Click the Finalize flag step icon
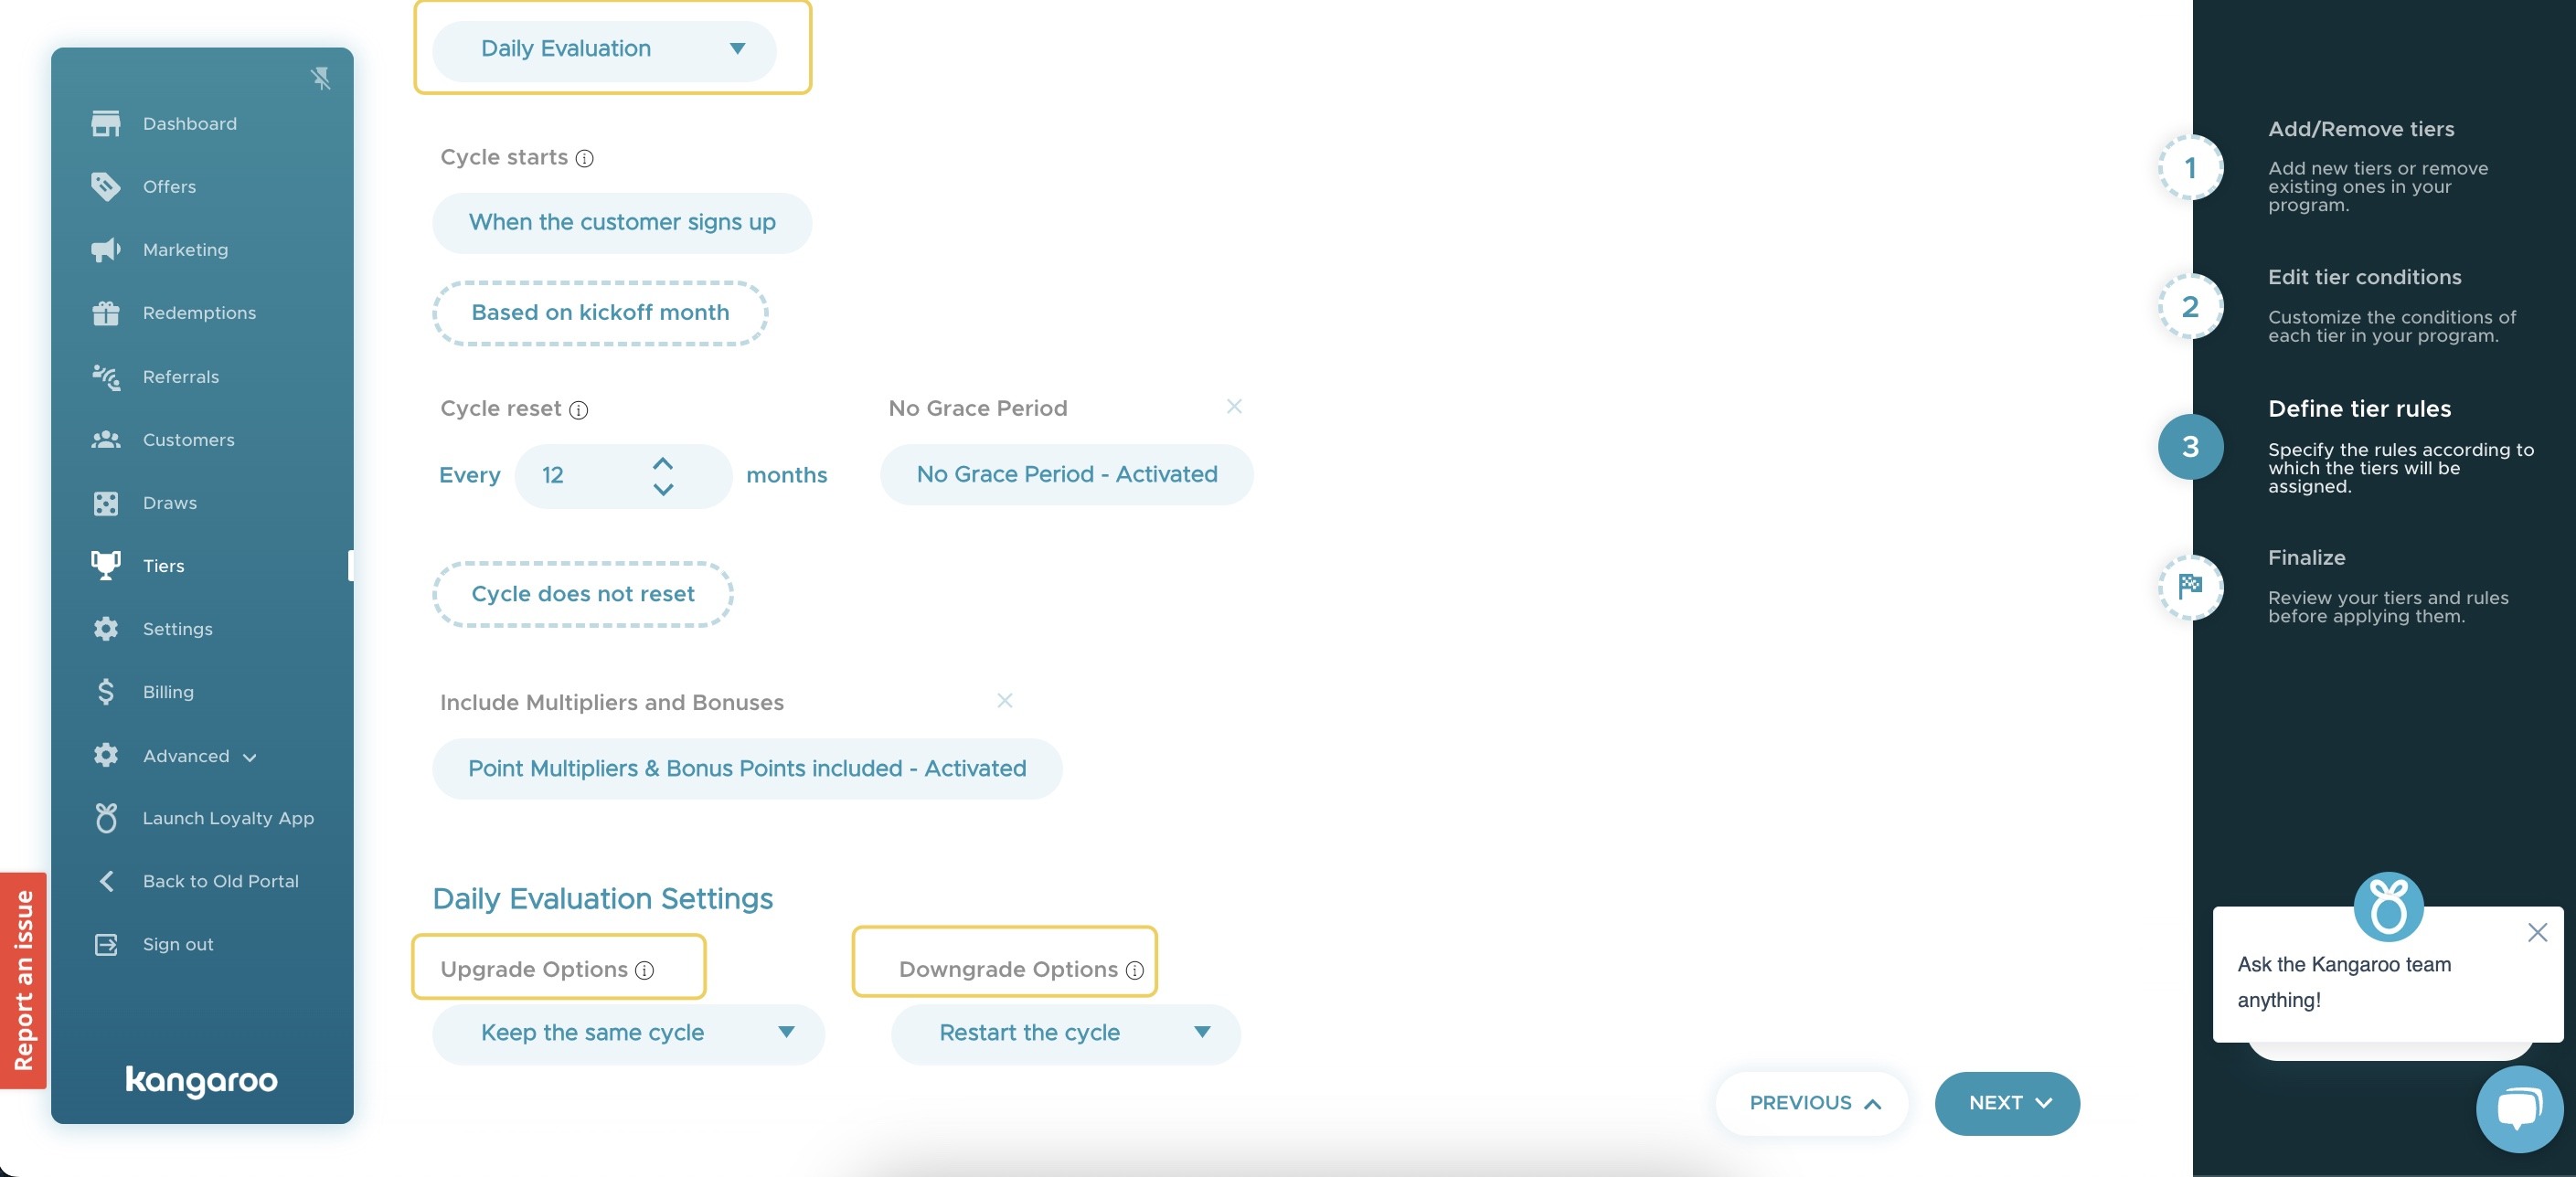Viewport: 2576px width, 1177px height. [x=2190, y=587]
